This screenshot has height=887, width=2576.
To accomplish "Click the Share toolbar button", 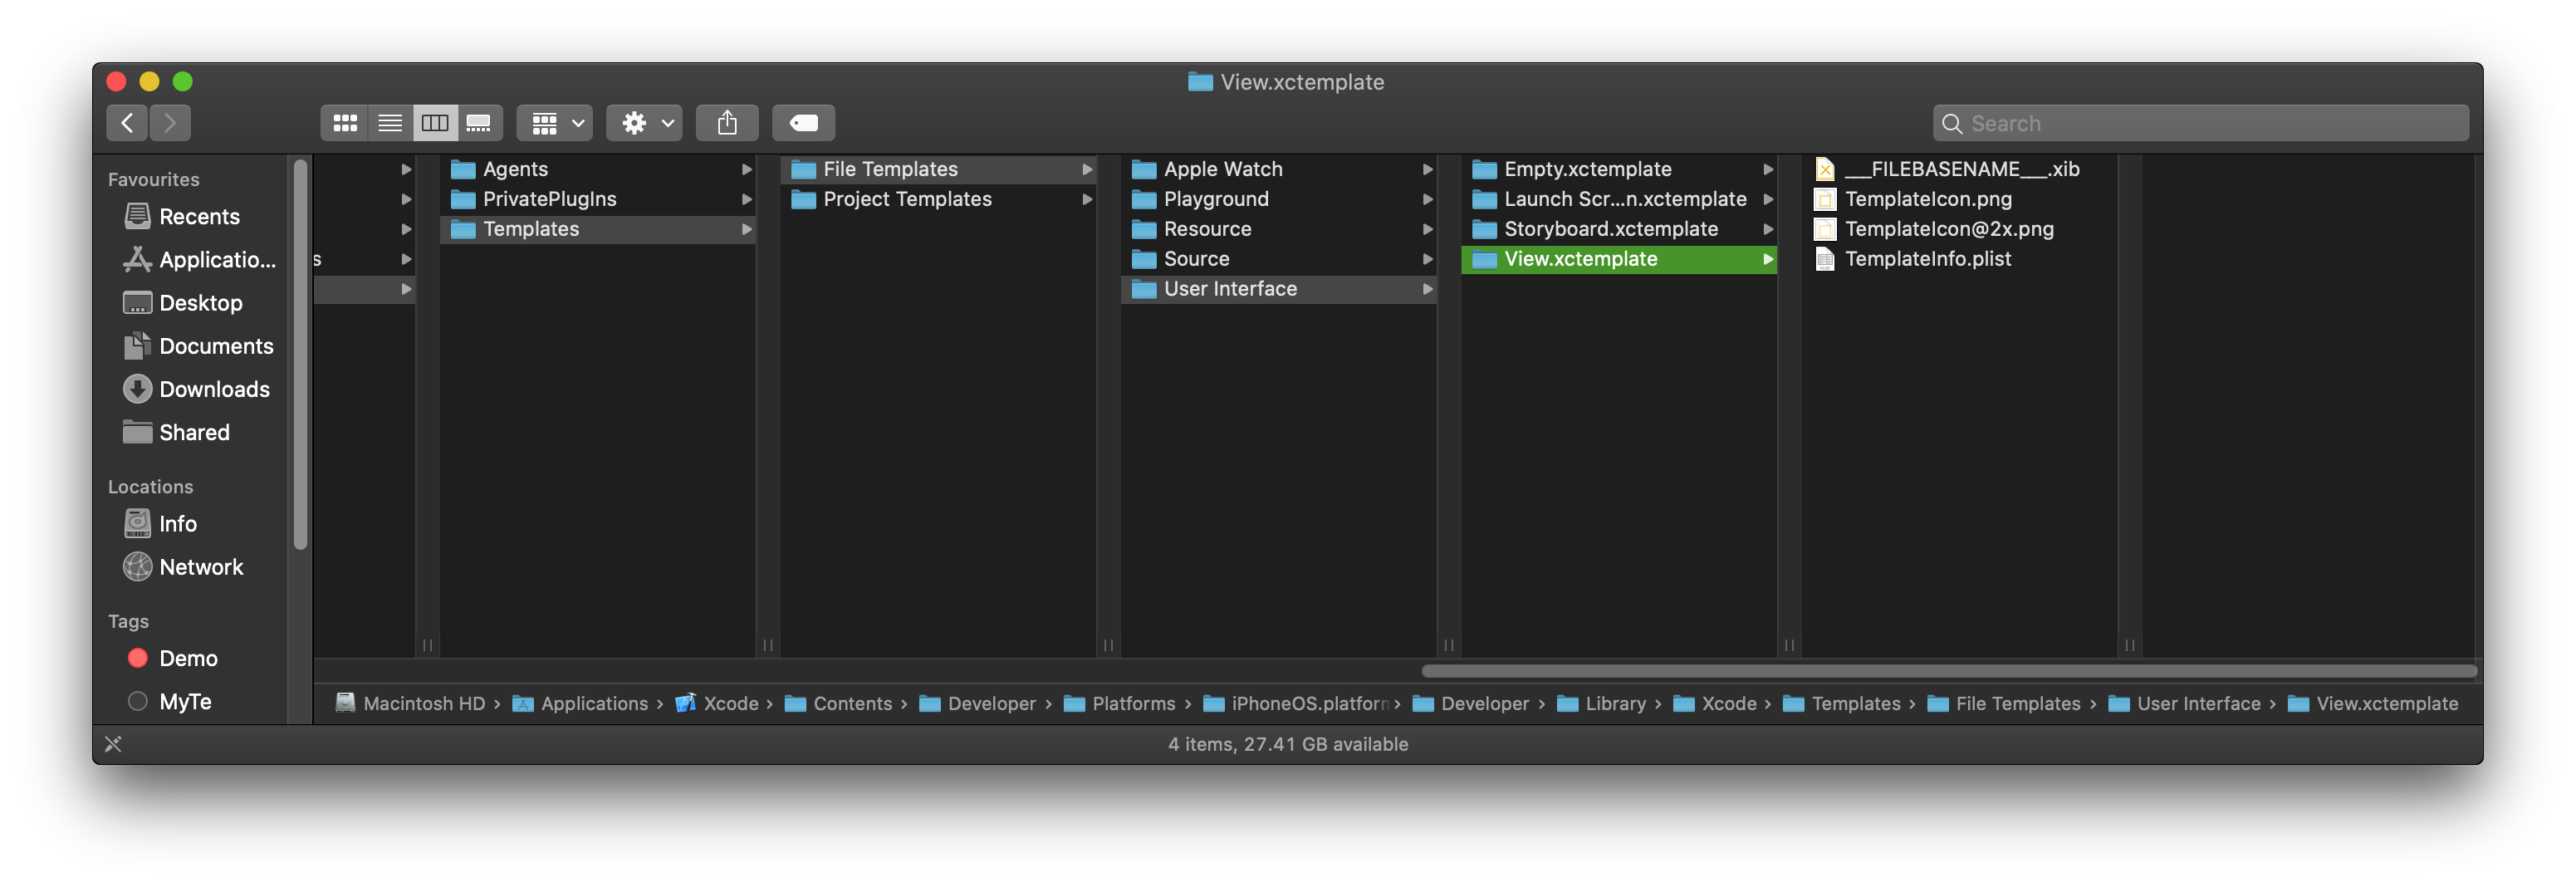I will click(727, 123).
